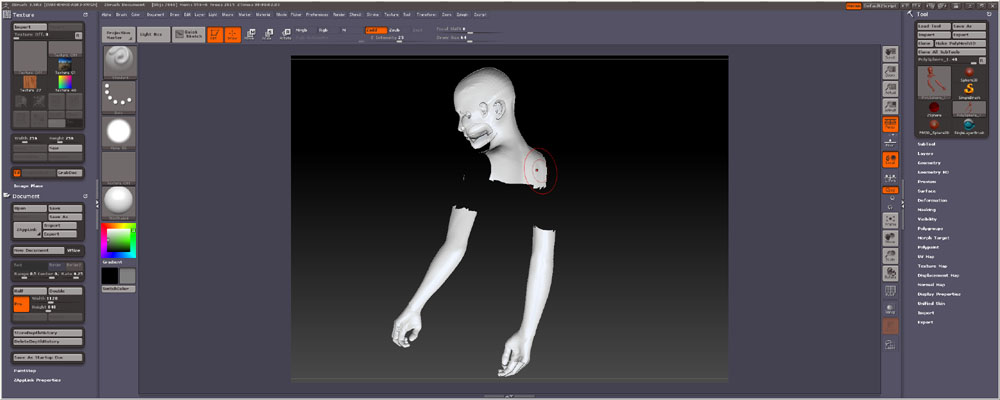Screen dimensions: 1000x400
Task: Open the Document menu in menu bar
Action: (x=156, y=15)
